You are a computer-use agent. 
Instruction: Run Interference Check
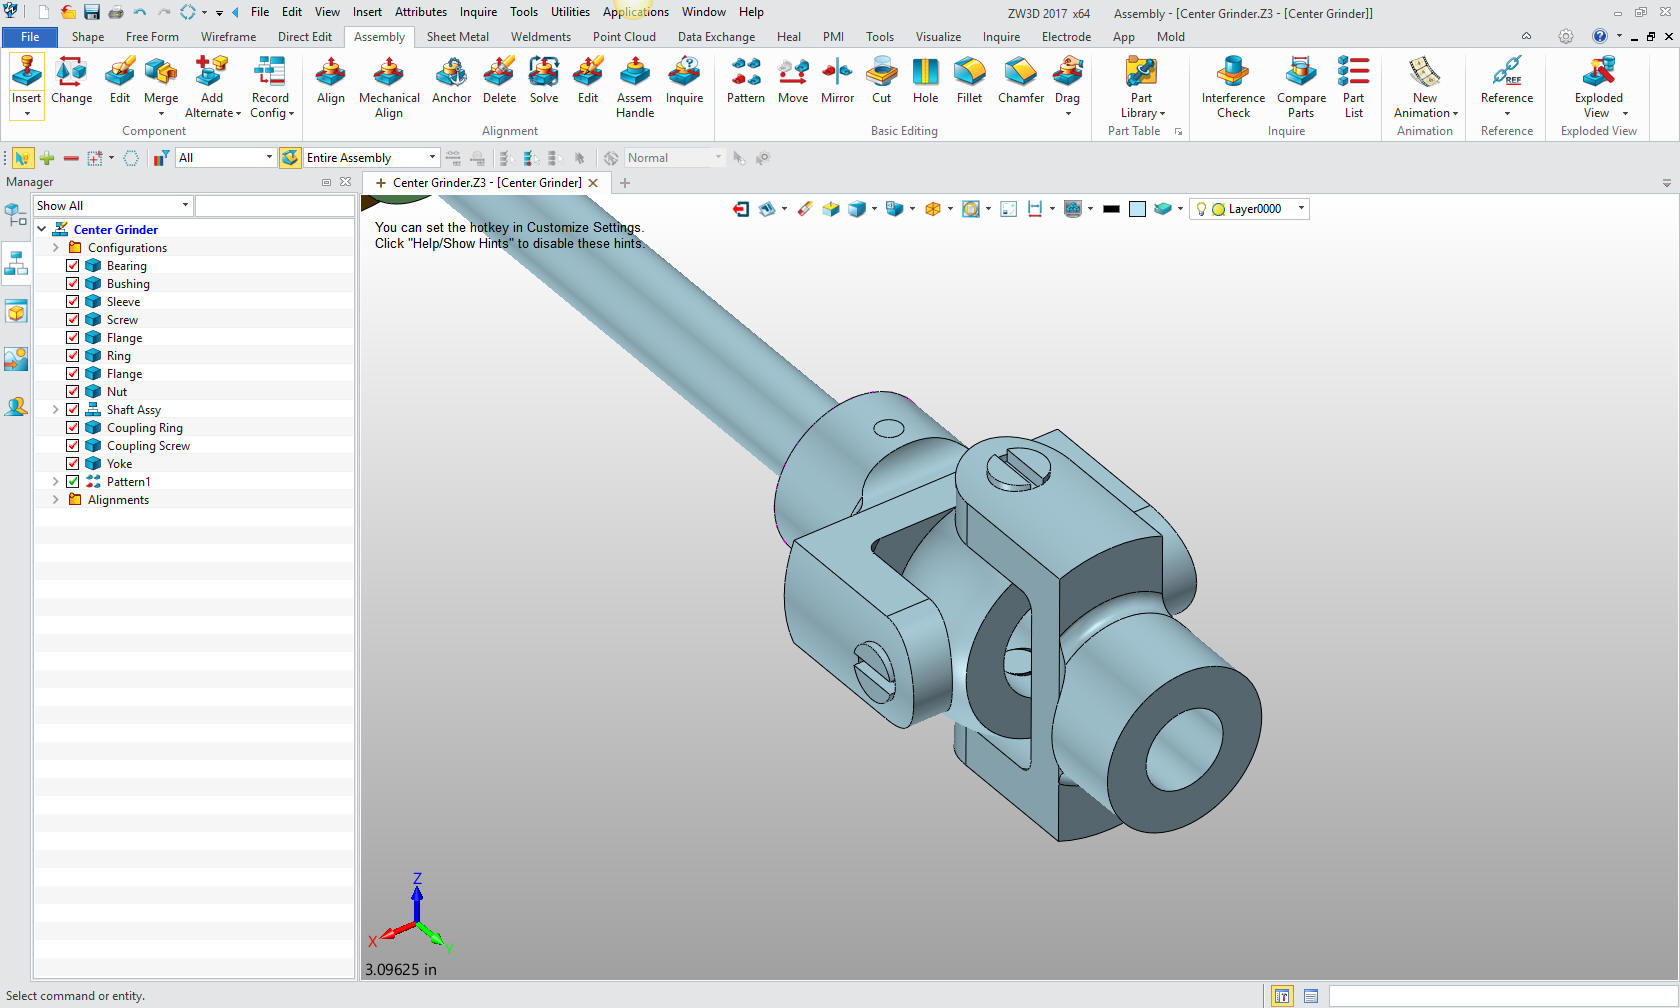[1233, 88]
